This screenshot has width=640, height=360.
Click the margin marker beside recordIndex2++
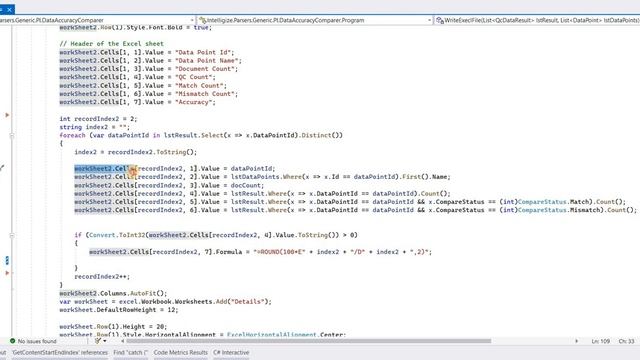coord(7,273)
